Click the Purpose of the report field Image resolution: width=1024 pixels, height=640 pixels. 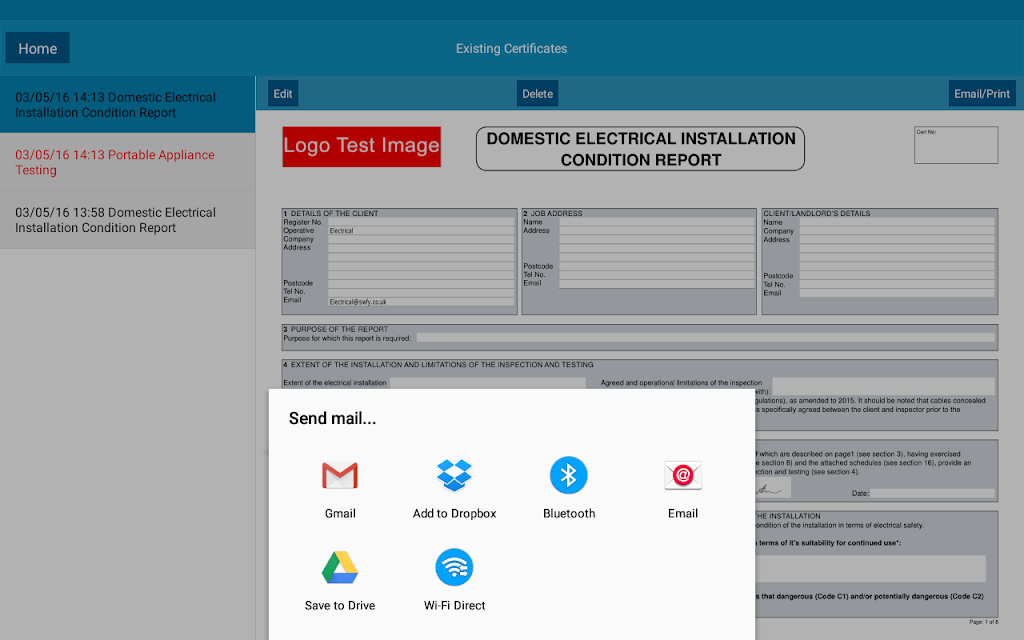[705, 338]
